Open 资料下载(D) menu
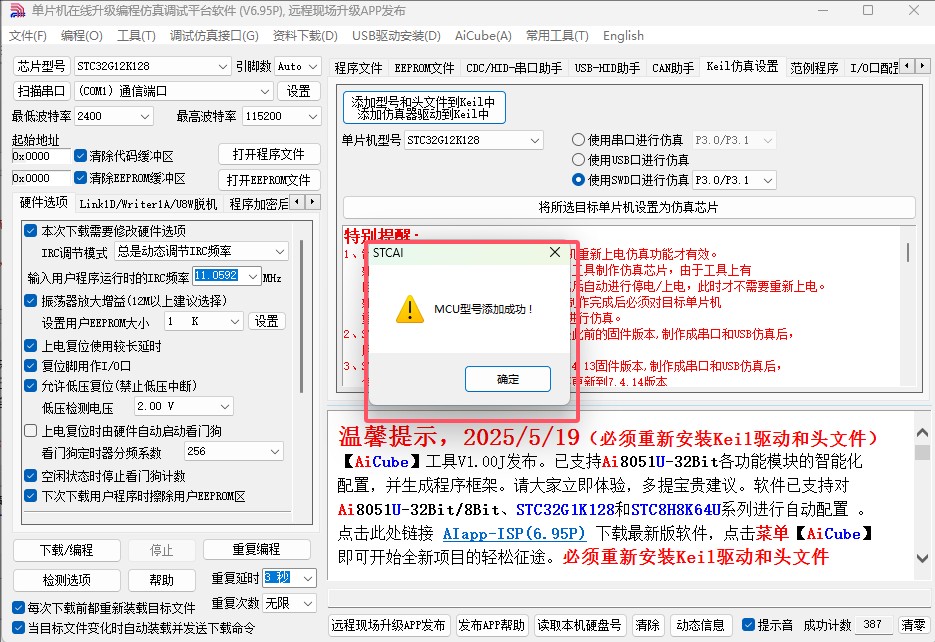The width and height of the screenshot is (935, 642). tap(305, 36)
